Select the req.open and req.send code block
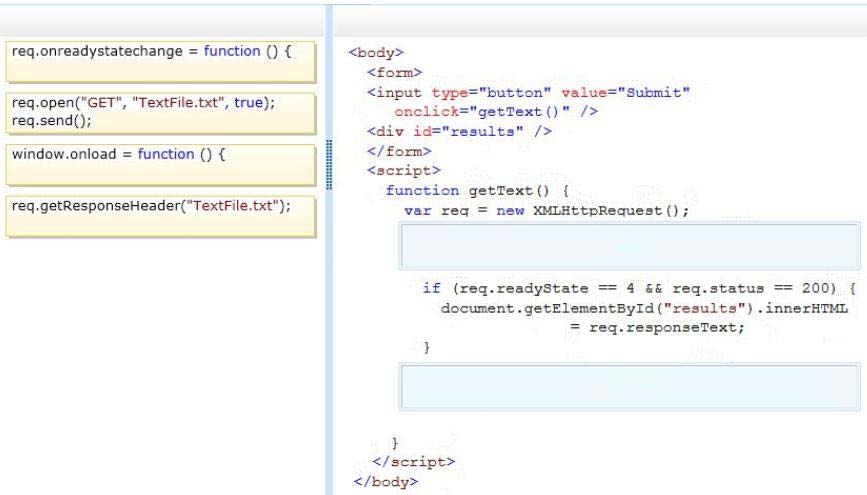The height and width of the screenshot is (495, 867). (x=161, y=113)
